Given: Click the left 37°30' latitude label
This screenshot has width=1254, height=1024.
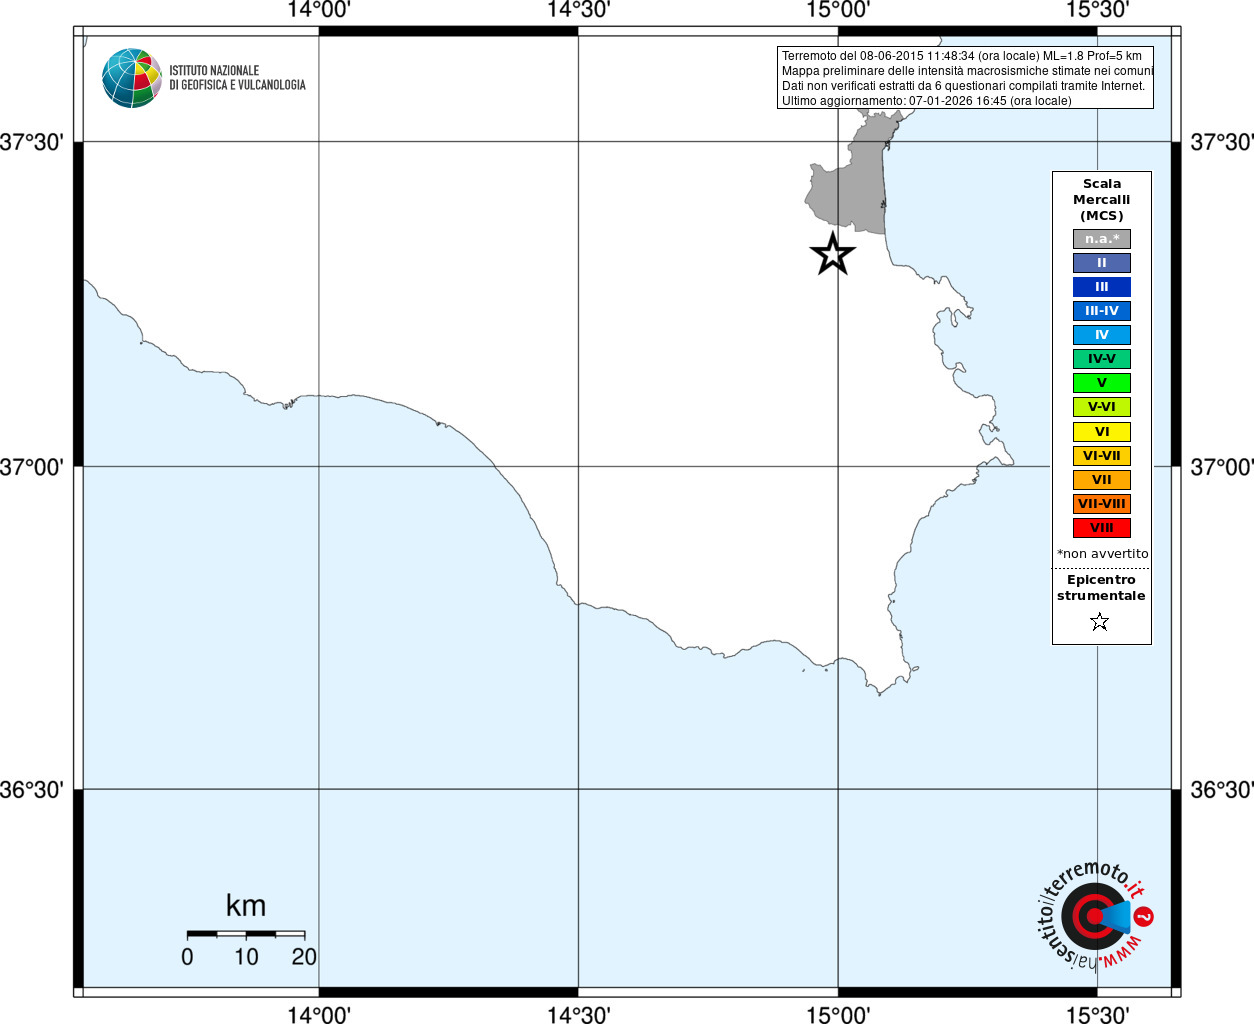Looking at the screenshot, I should click(x=32, y=142).
